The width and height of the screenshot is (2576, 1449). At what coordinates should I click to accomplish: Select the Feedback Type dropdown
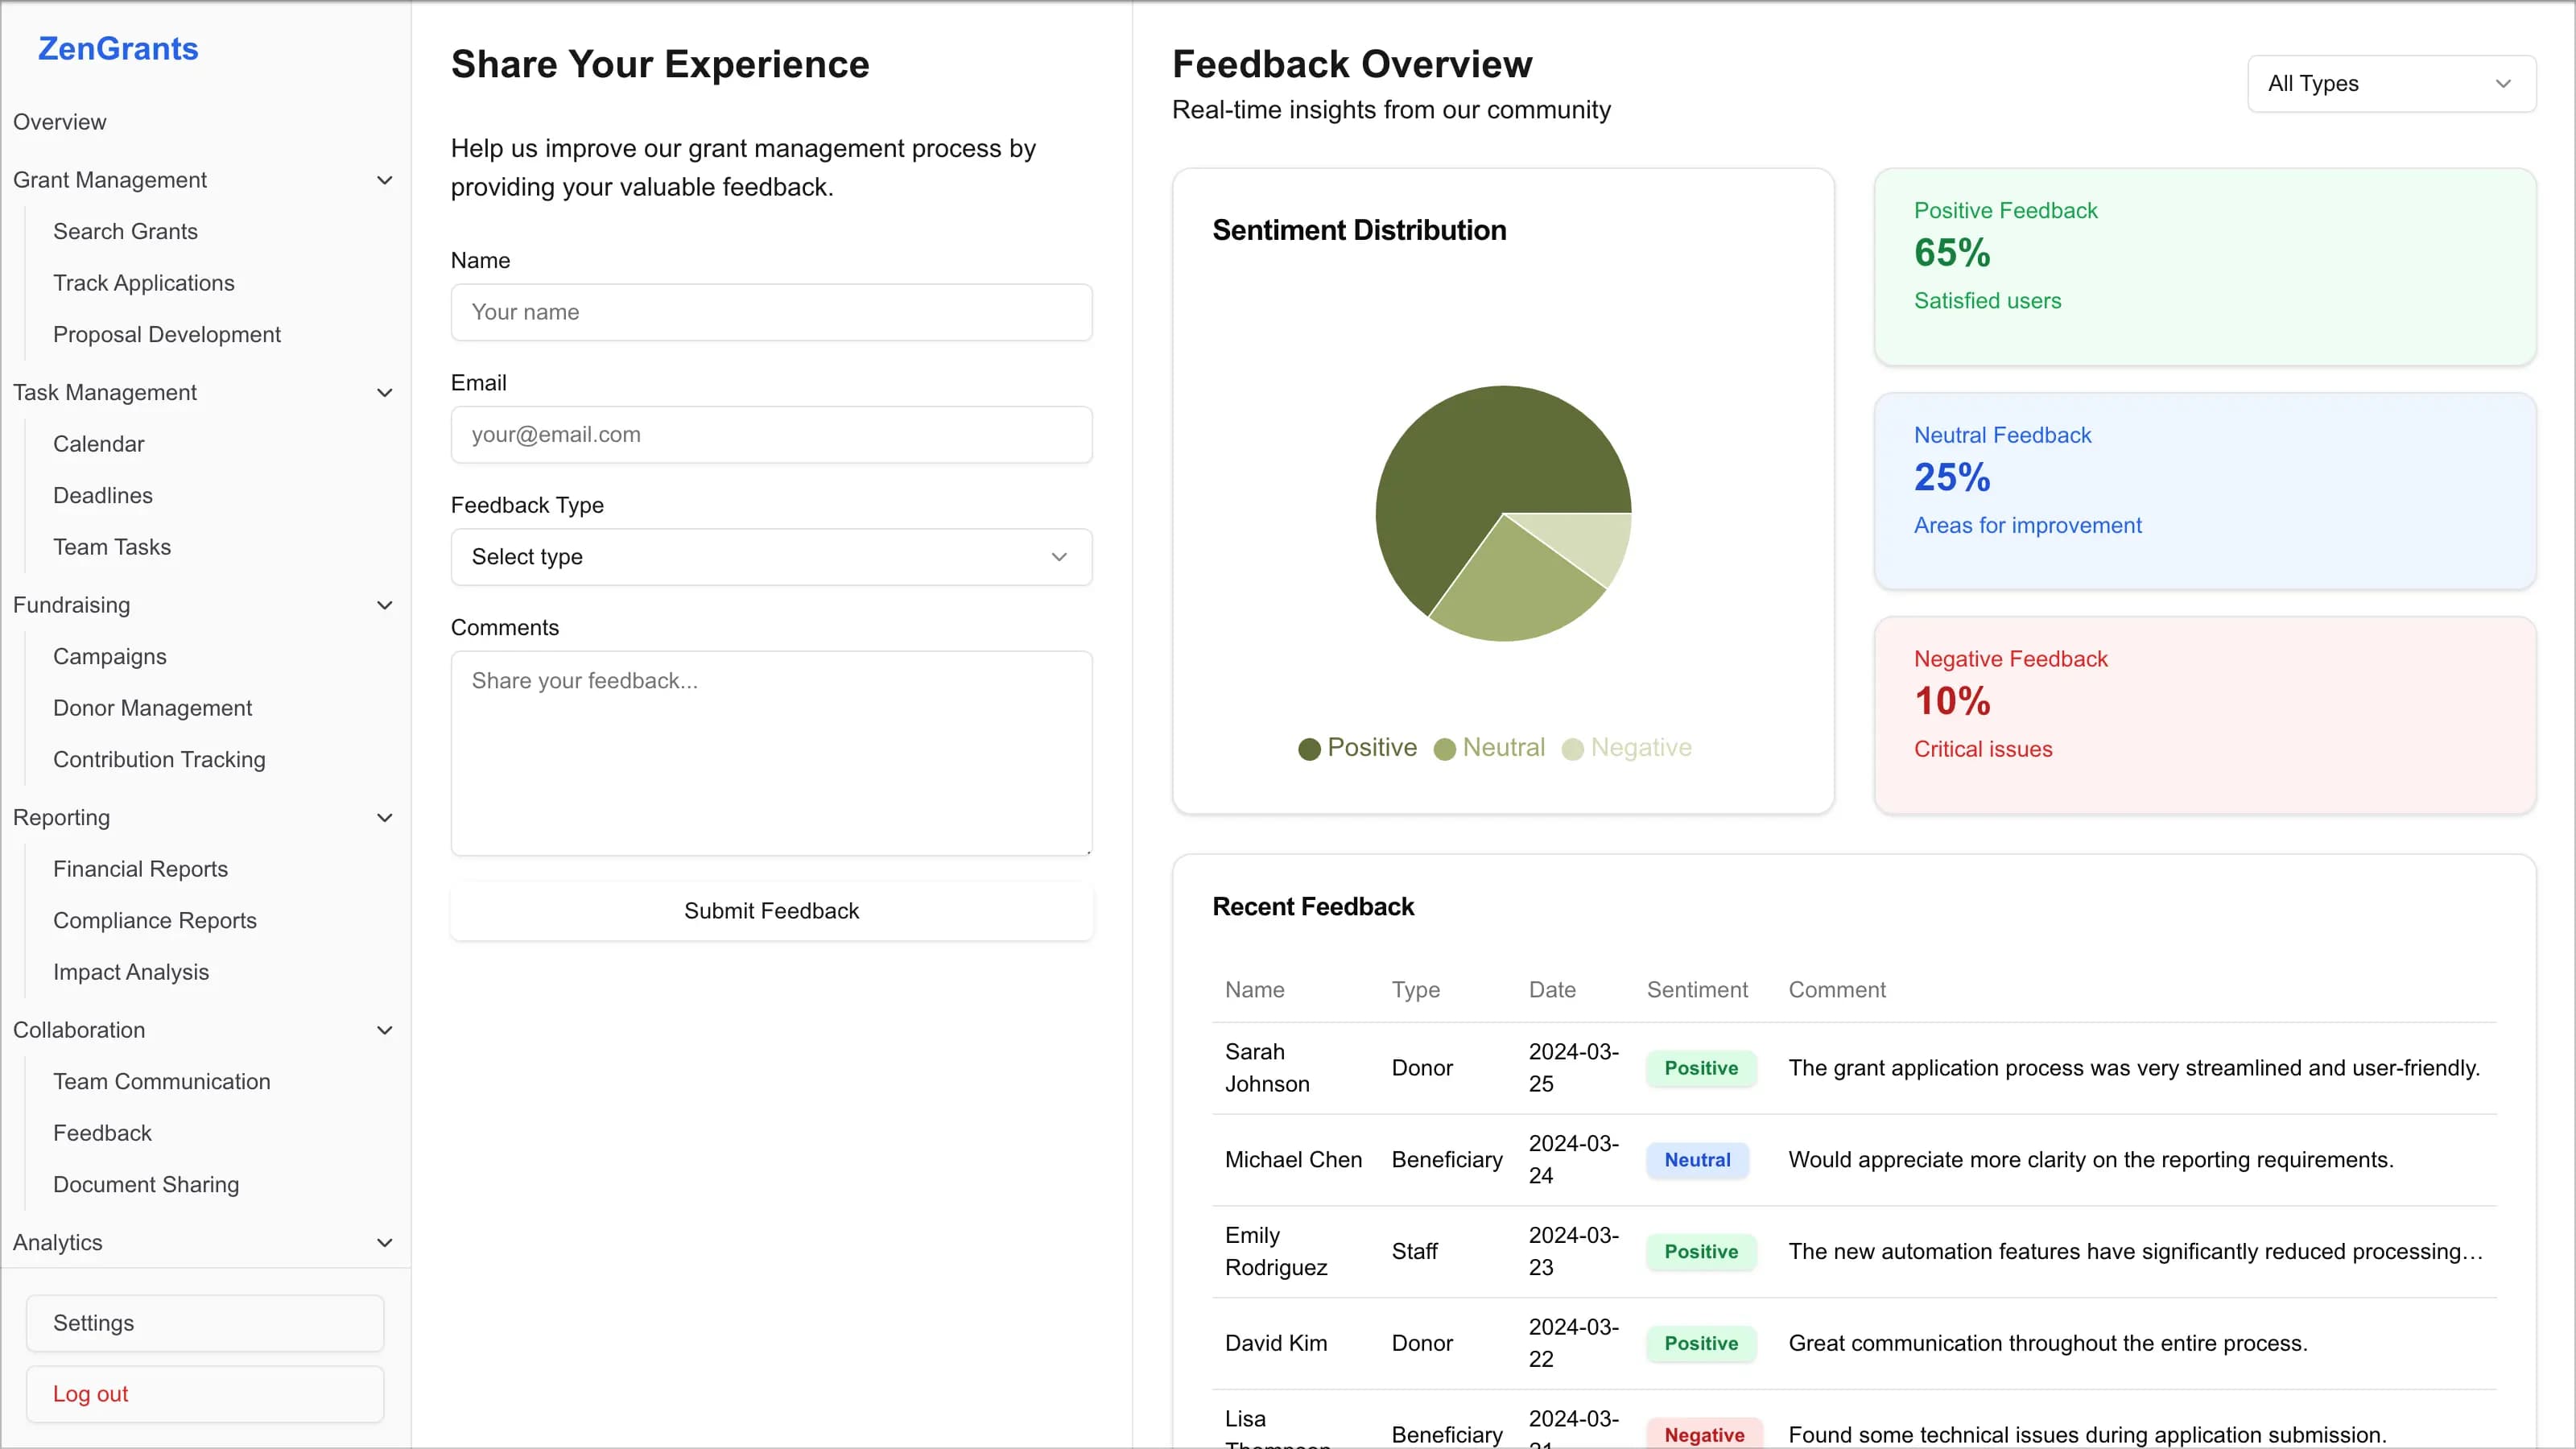click(771, 557)
